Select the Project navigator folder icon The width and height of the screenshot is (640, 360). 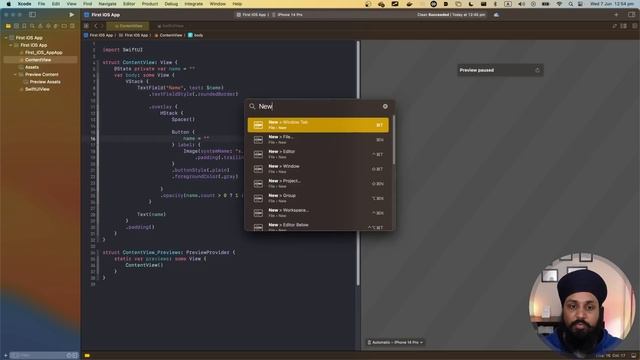(x=8, y=26)
